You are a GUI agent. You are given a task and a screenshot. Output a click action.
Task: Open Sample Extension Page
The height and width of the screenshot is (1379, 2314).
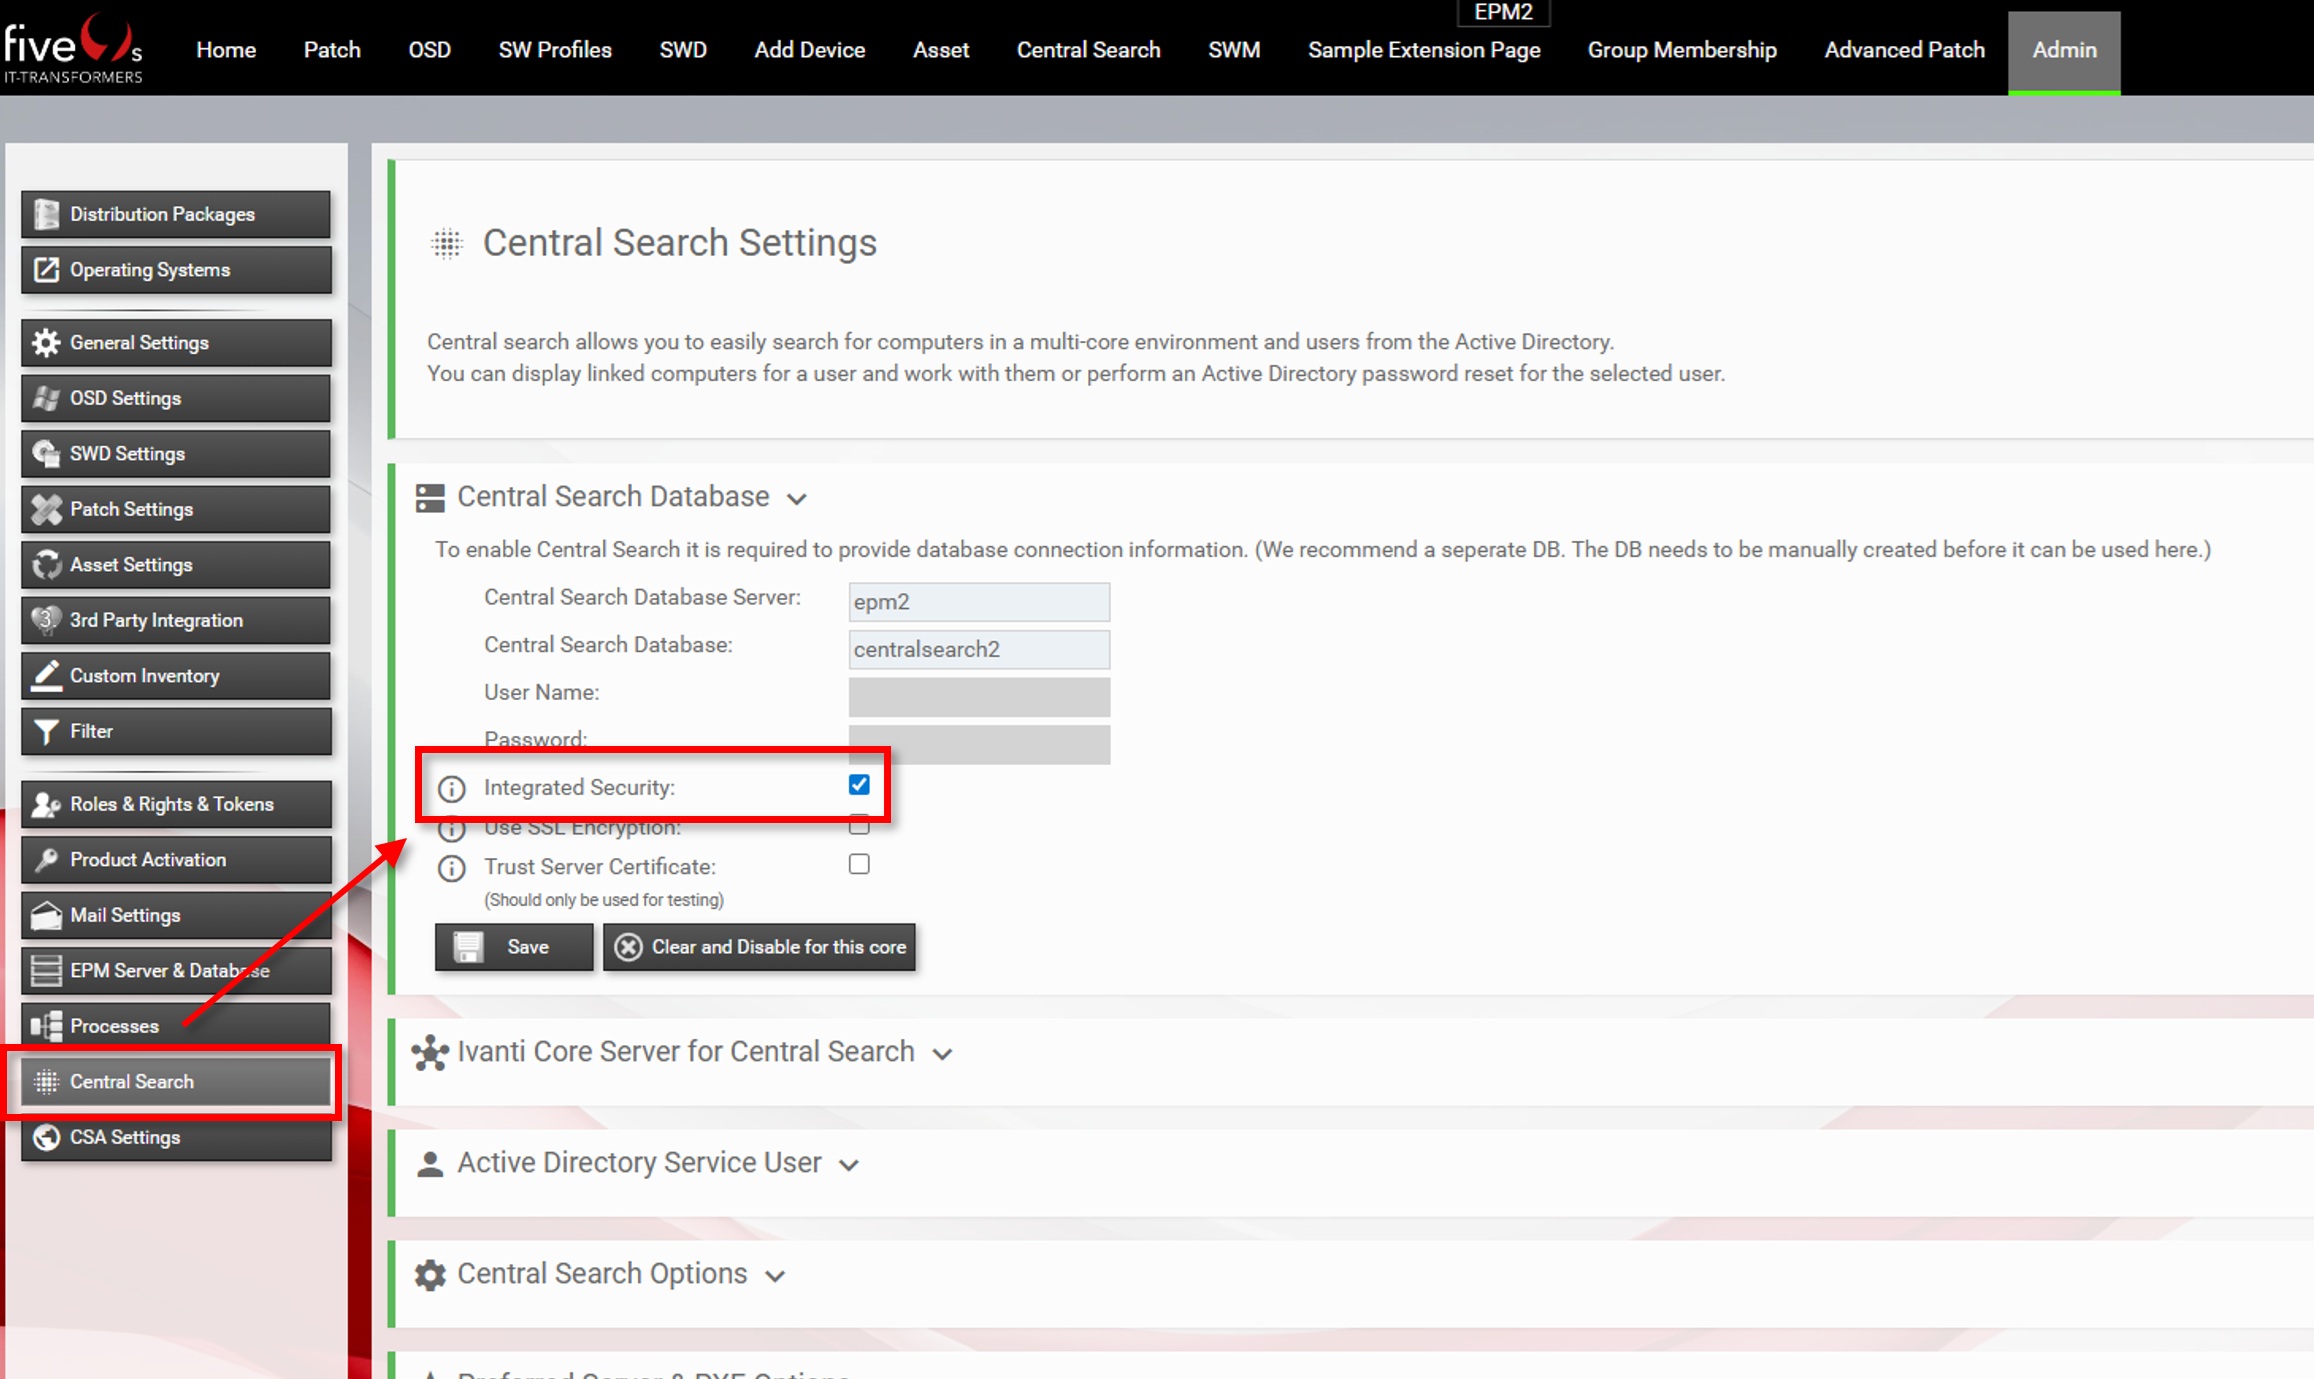[x=1424, y=50]
